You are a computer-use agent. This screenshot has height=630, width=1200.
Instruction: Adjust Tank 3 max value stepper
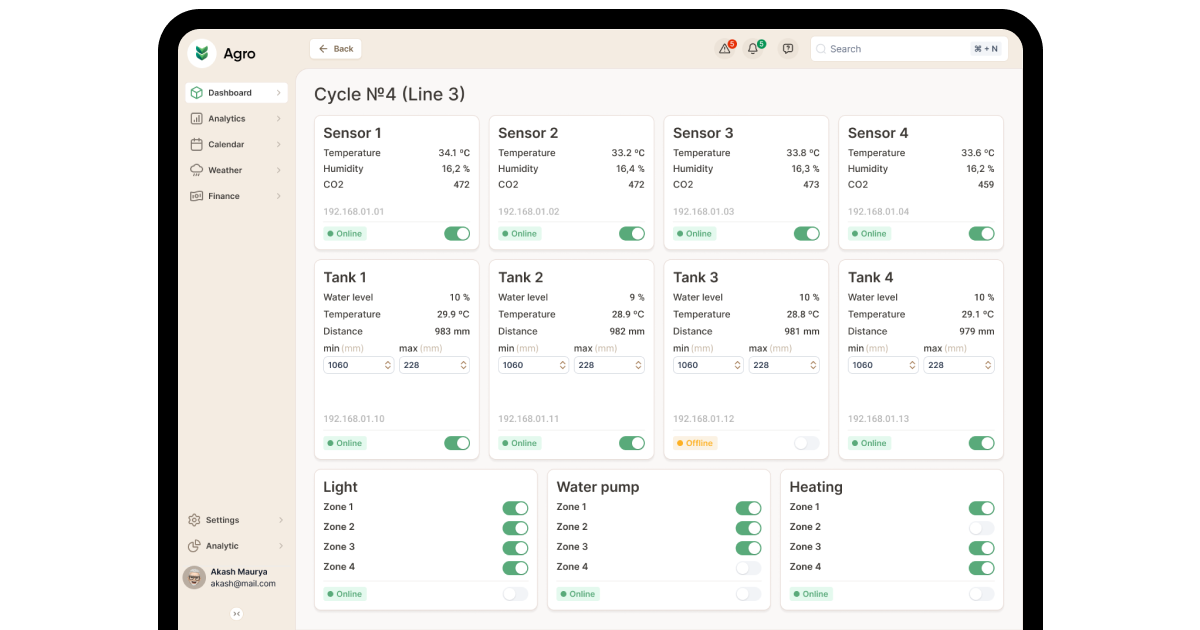coord(813,365)
